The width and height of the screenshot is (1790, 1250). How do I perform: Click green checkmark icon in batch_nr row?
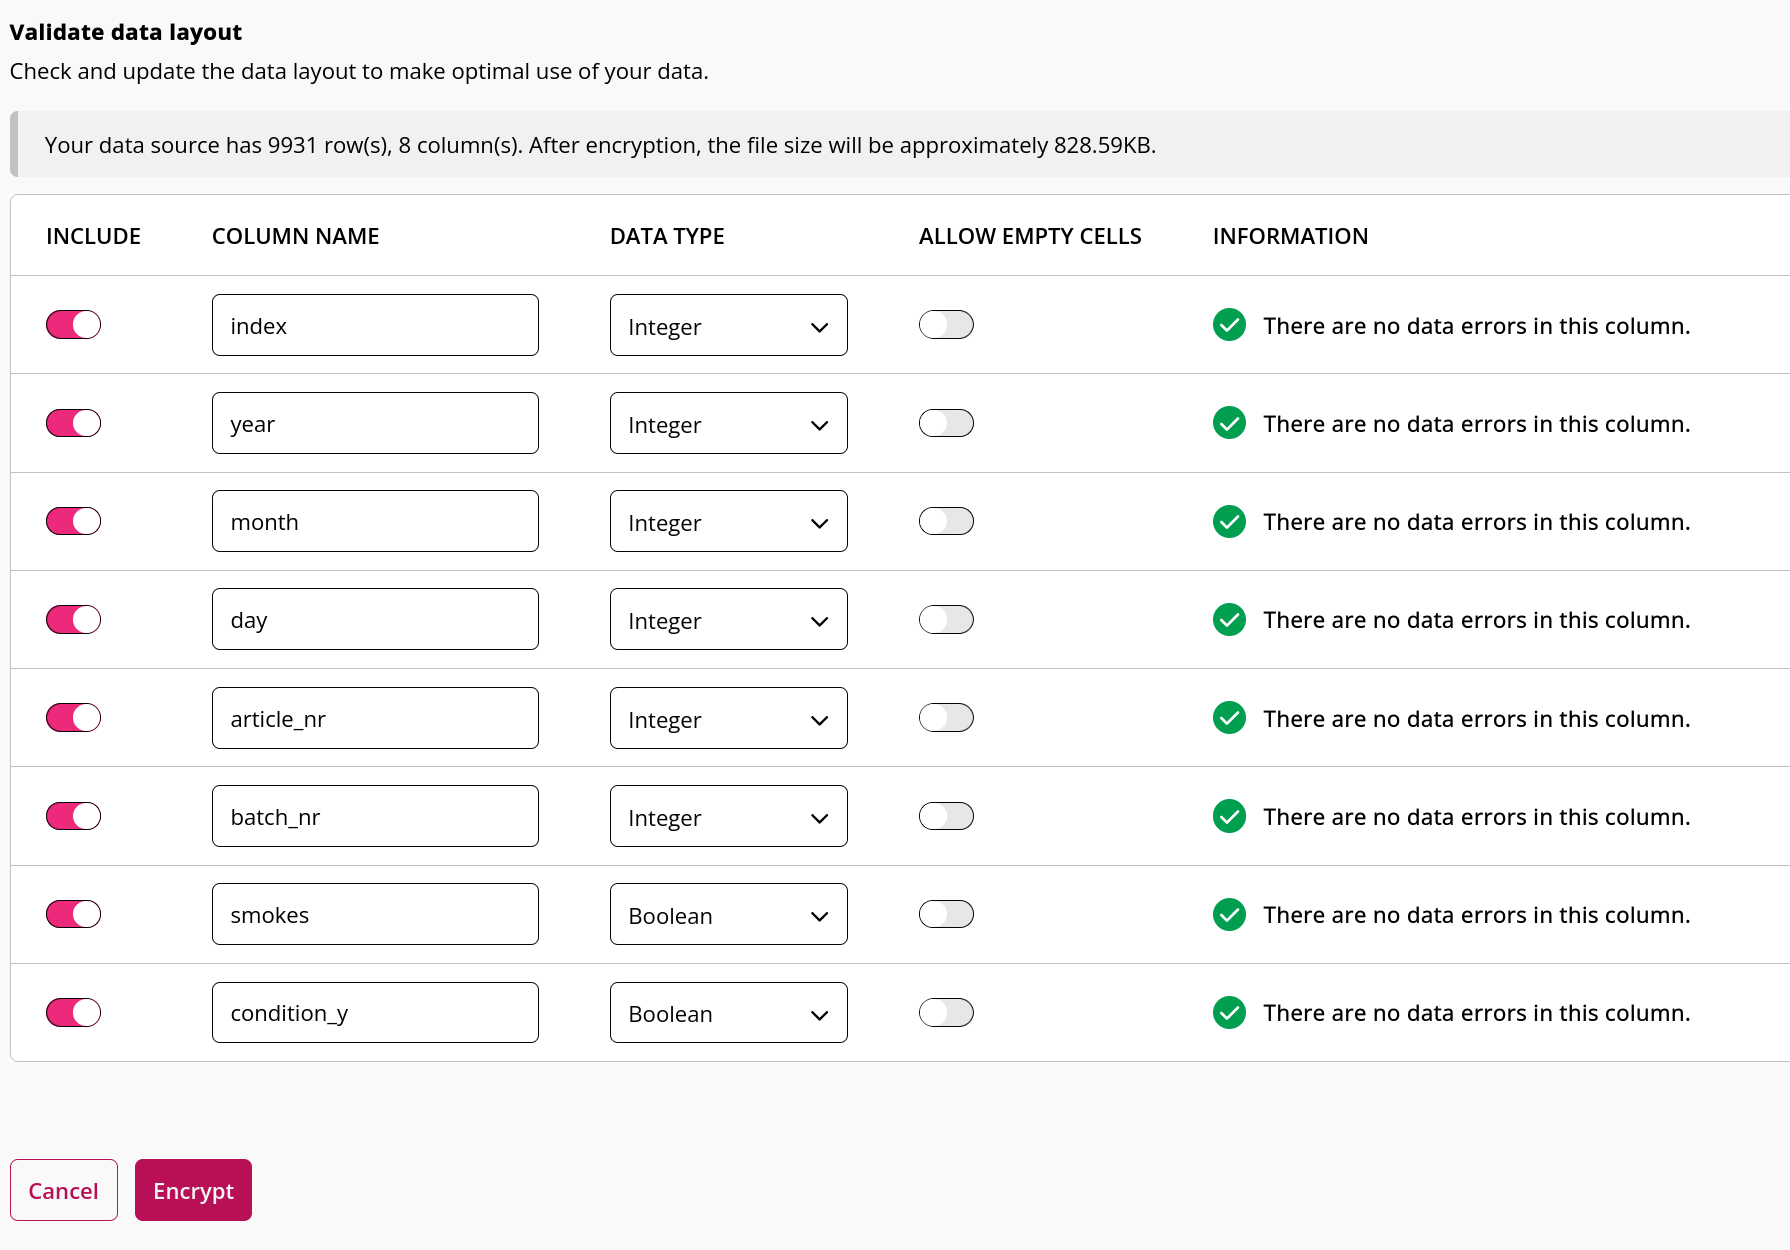(1229, 816)
